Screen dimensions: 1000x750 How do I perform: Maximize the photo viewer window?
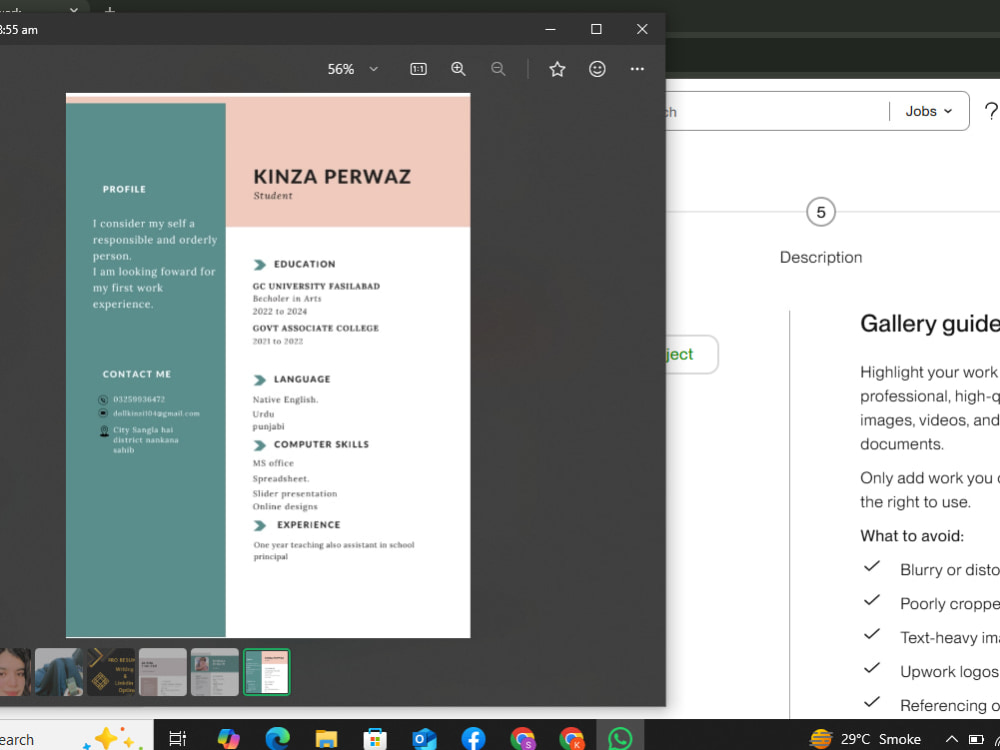[x=596, y=29]
